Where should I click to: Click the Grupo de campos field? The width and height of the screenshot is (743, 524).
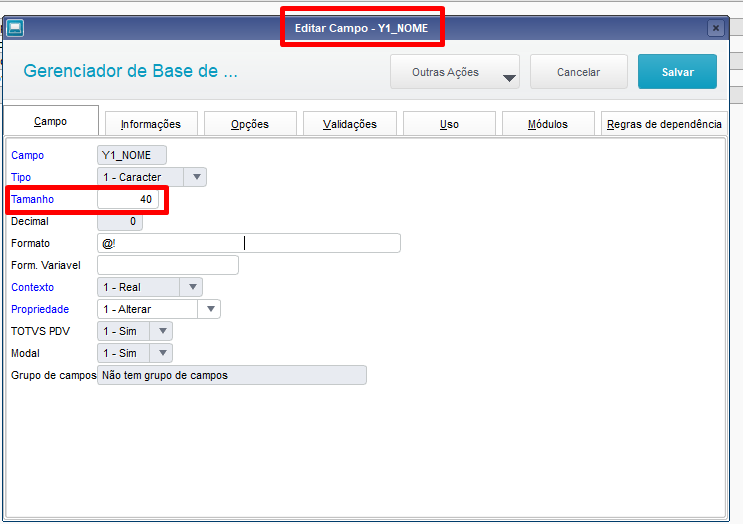click(232, 375)
